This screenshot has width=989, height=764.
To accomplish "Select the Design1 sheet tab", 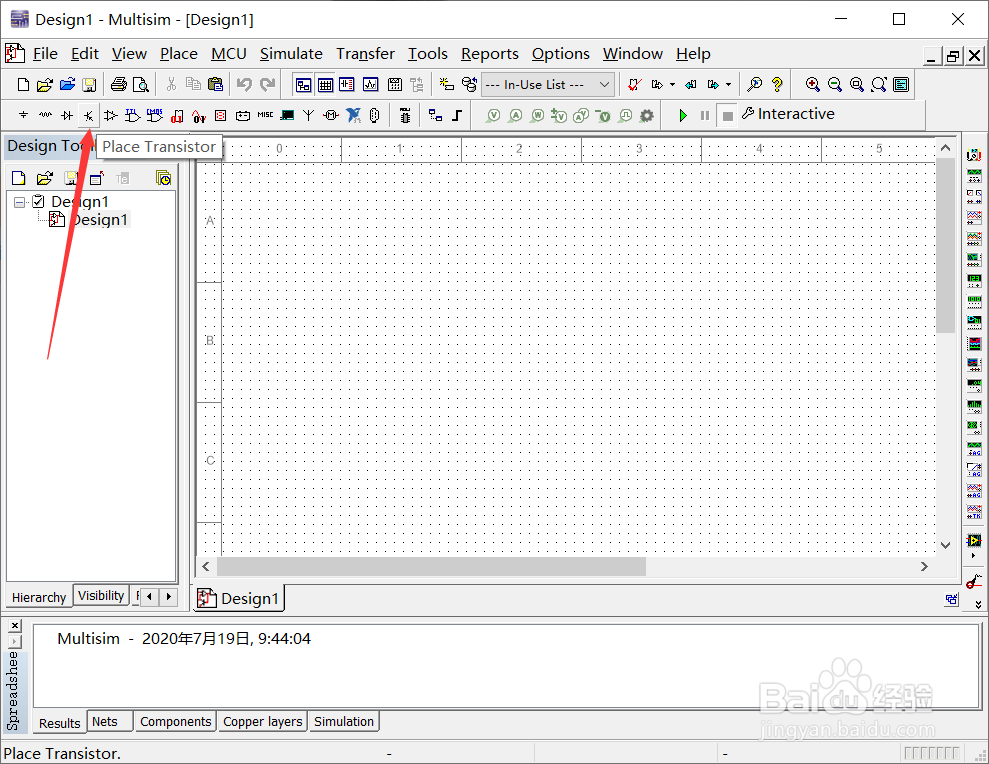I will [238, 598].
